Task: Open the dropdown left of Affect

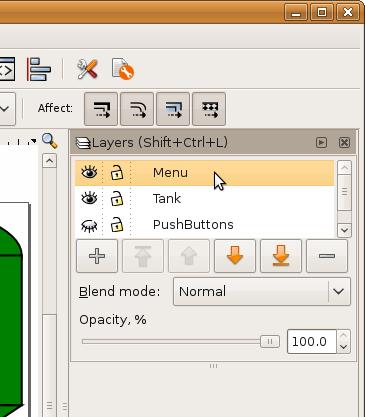Action: pos(7,109)
